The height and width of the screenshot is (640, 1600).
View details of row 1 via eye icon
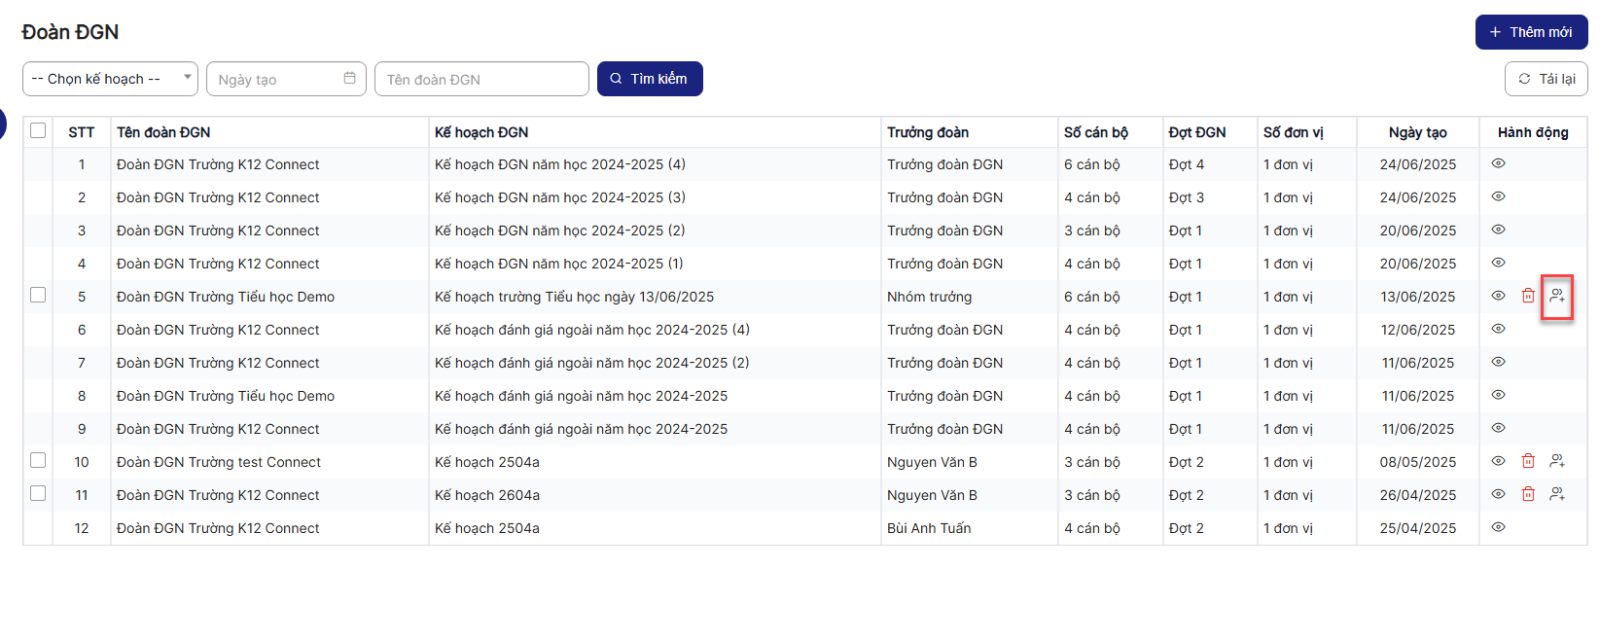point(1498,164)
